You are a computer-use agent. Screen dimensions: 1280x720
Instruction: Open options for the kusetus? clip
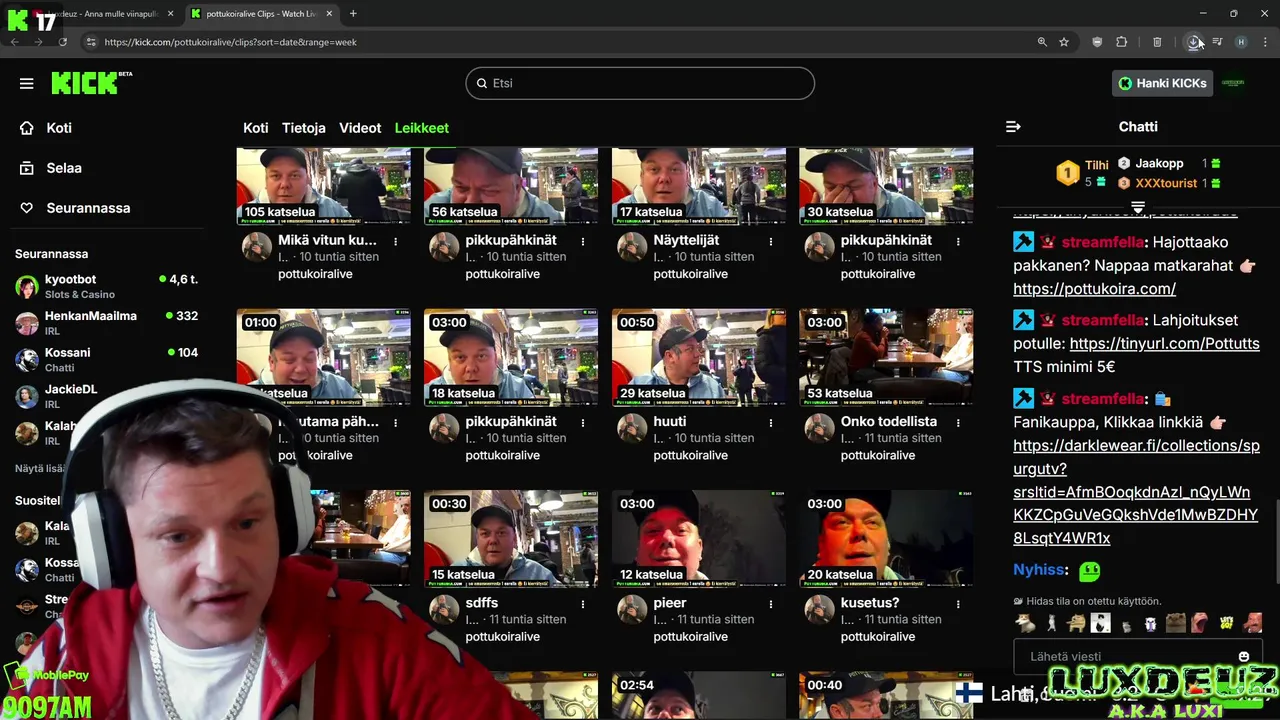tap(958, 604)
